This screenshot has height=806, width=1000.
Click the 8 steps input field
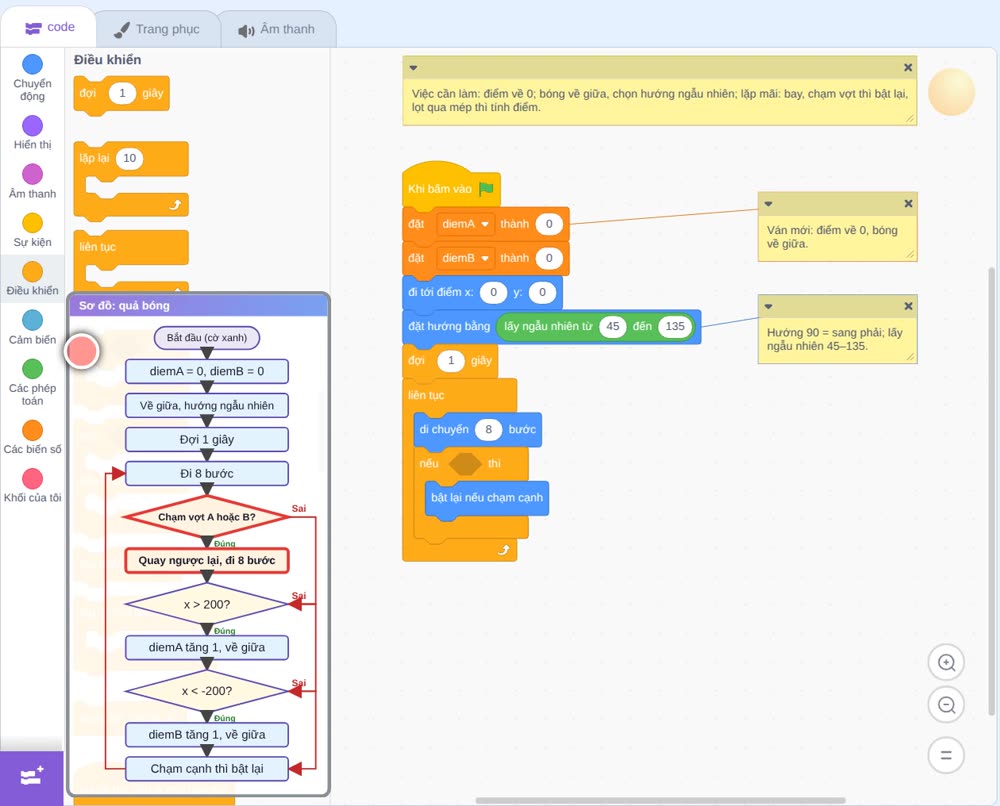click(489, 430)
